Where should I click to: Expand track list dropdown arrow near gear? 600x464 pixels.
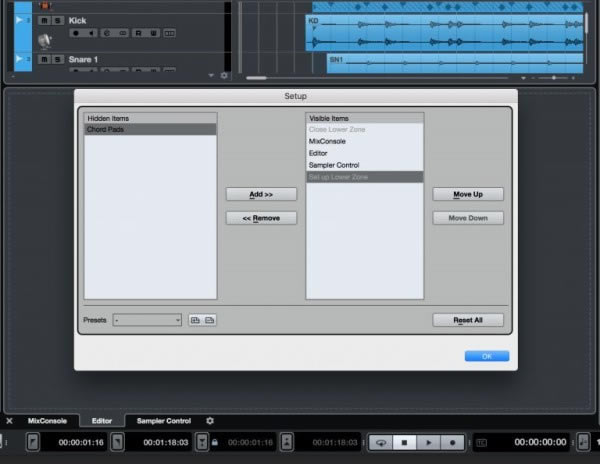pos(211,76)
